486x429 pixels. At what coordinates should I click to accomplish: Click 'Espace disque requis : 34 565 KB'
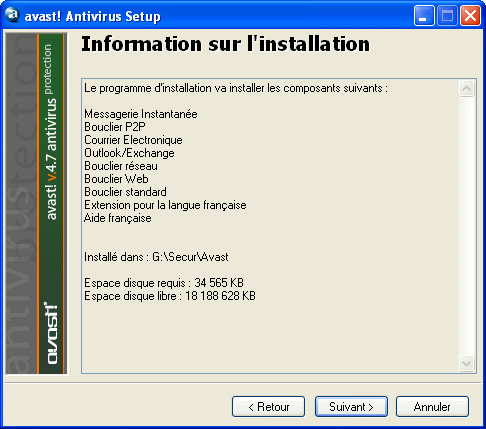(164, 283)
